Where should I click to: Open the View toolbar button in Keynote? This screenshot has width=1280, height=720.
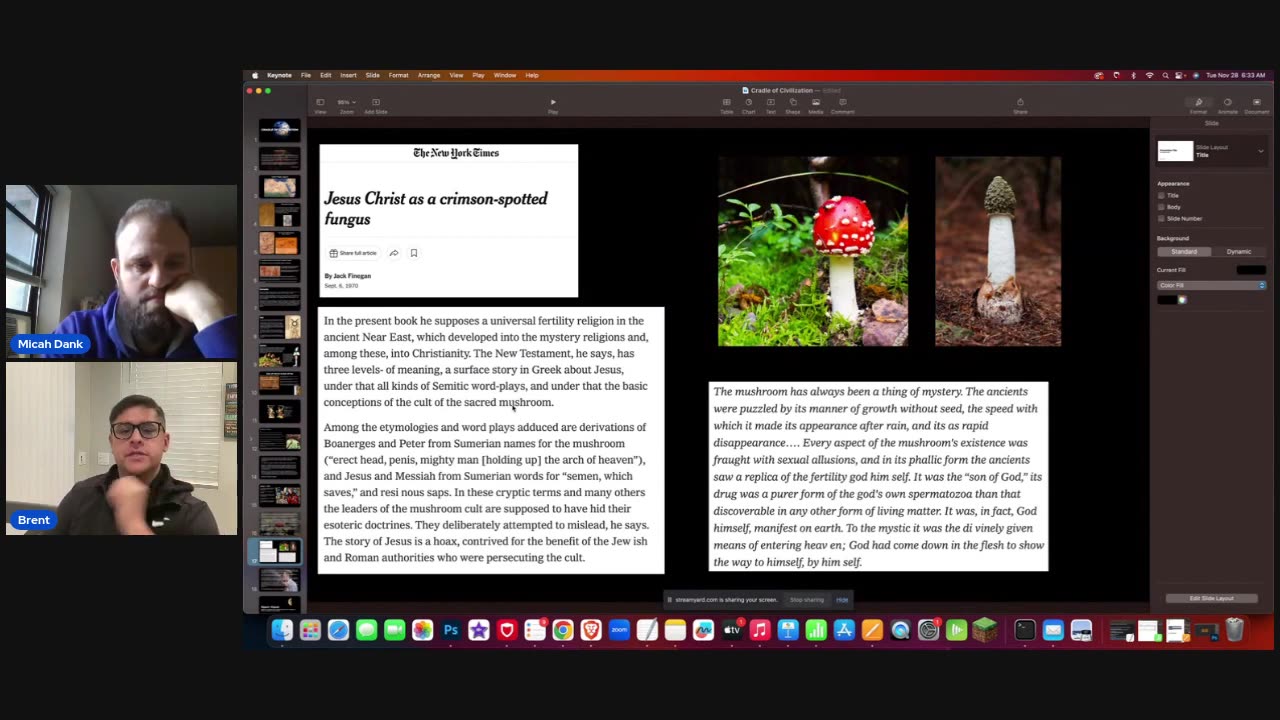(320, 105)
